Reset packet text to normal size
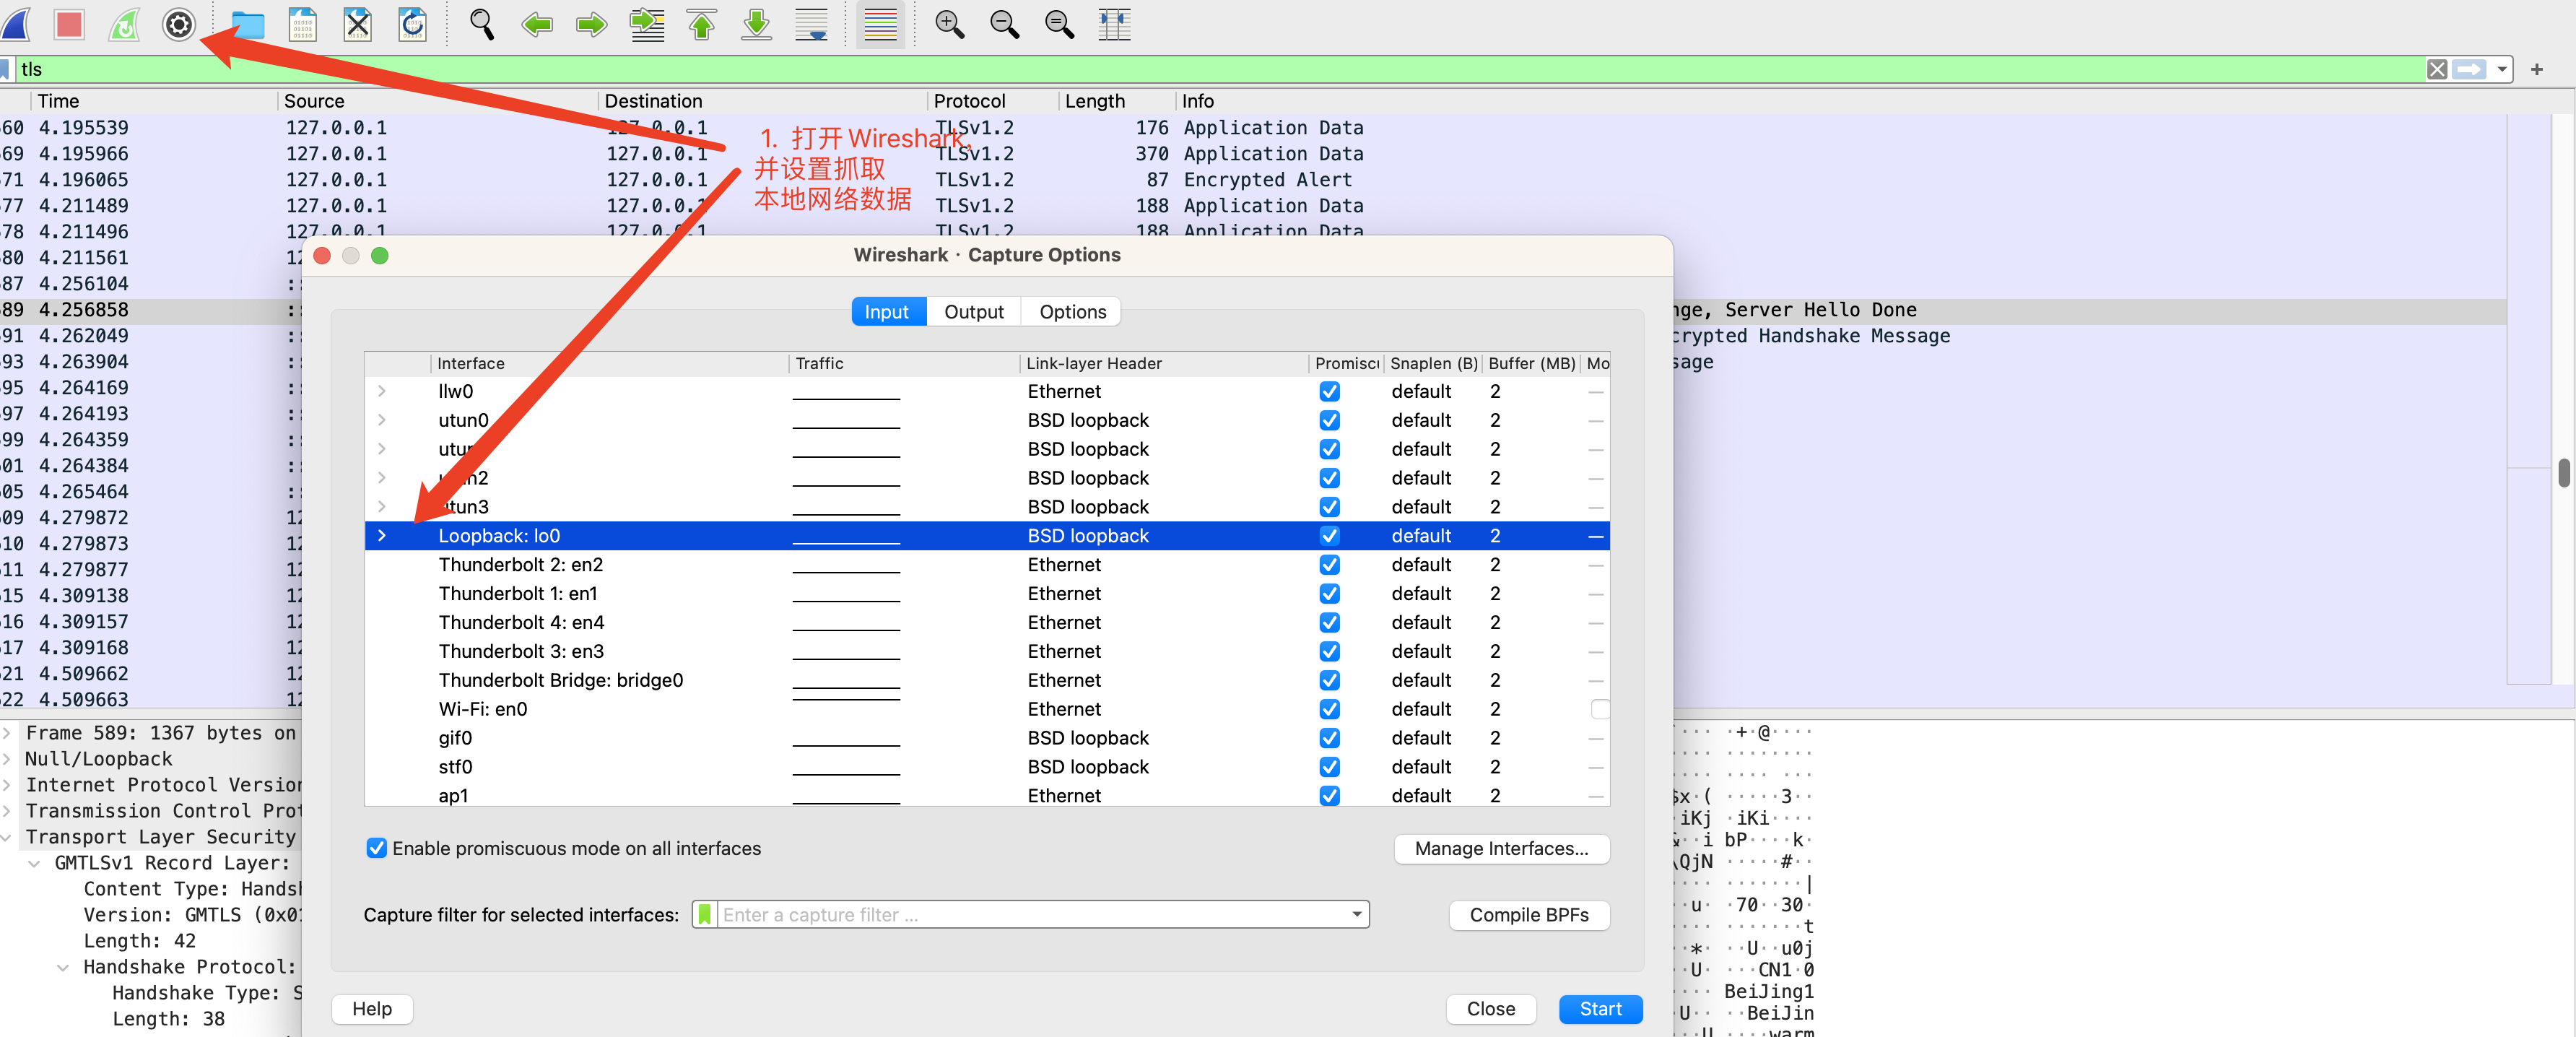Image resolution: width=2576 pixels, height=1037 pixels. 1059,24
